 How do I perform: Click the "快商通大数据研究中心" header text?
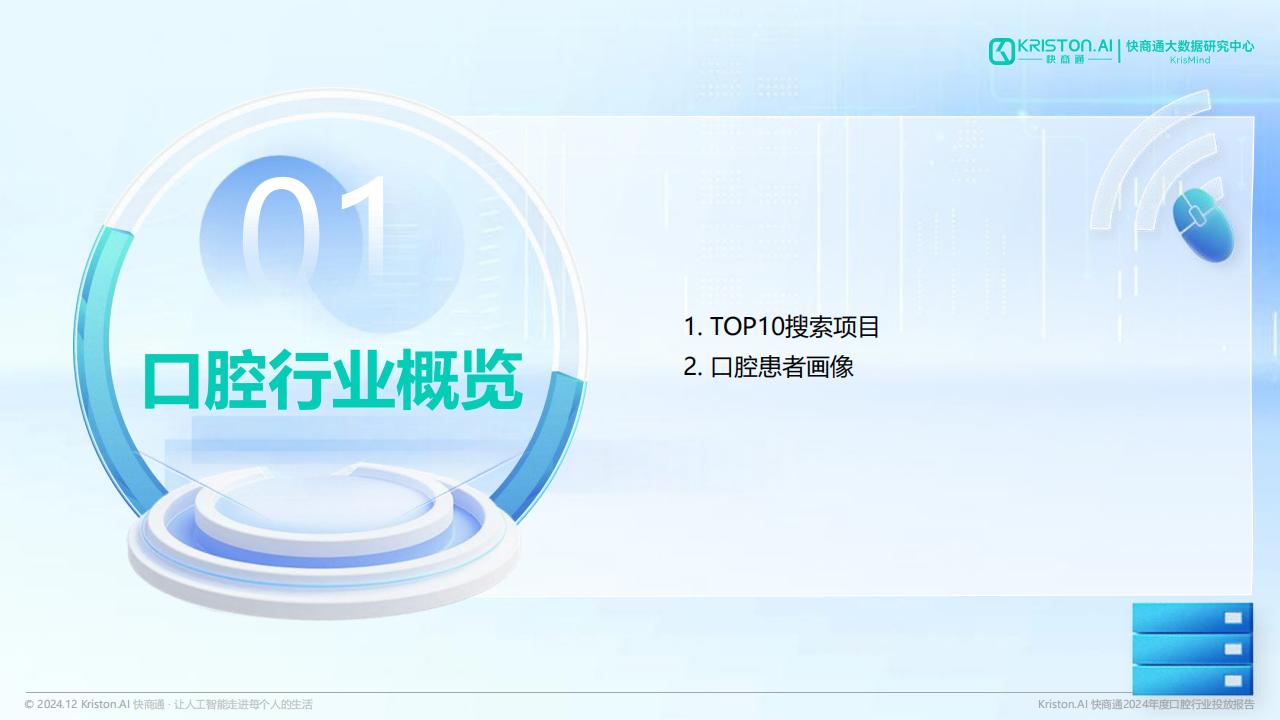coord(1190,46)
